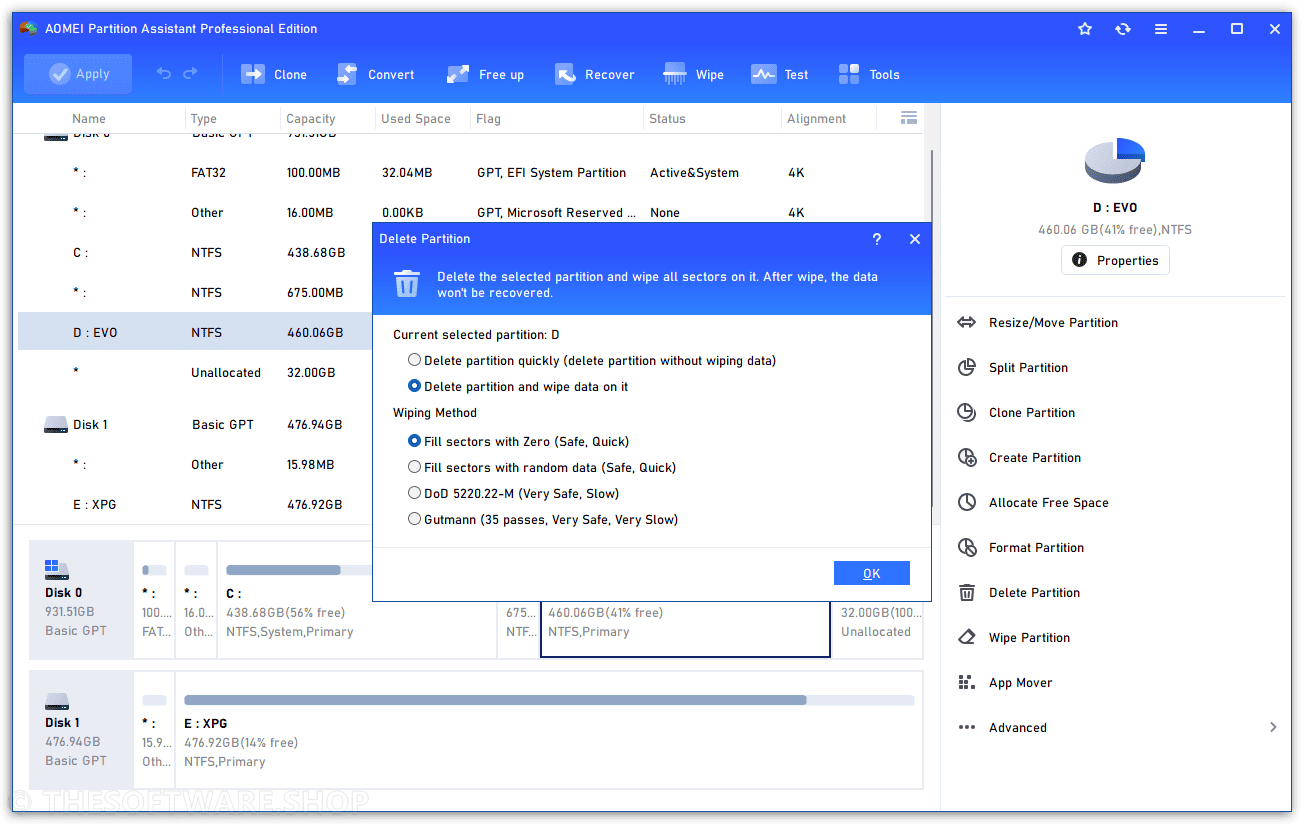Click the column settings list icon

[909, 118]
